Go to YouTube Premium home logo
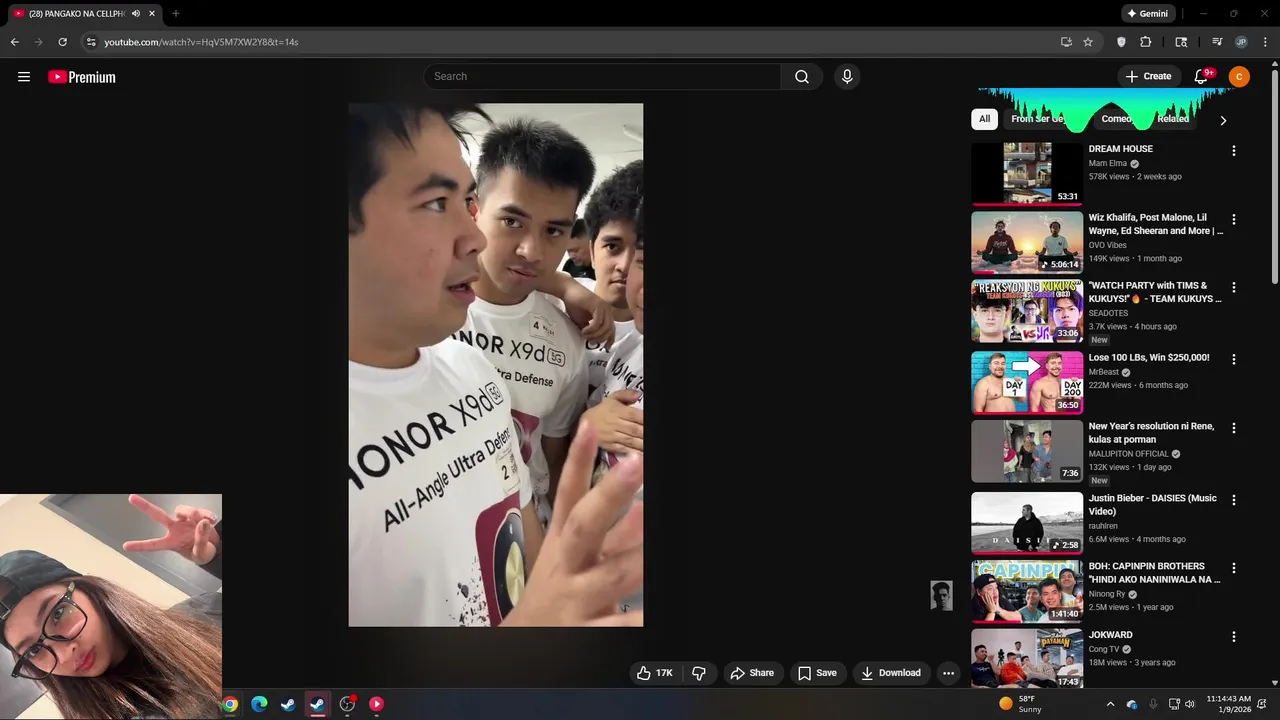1280x720 pixels. tap(82, 77)
